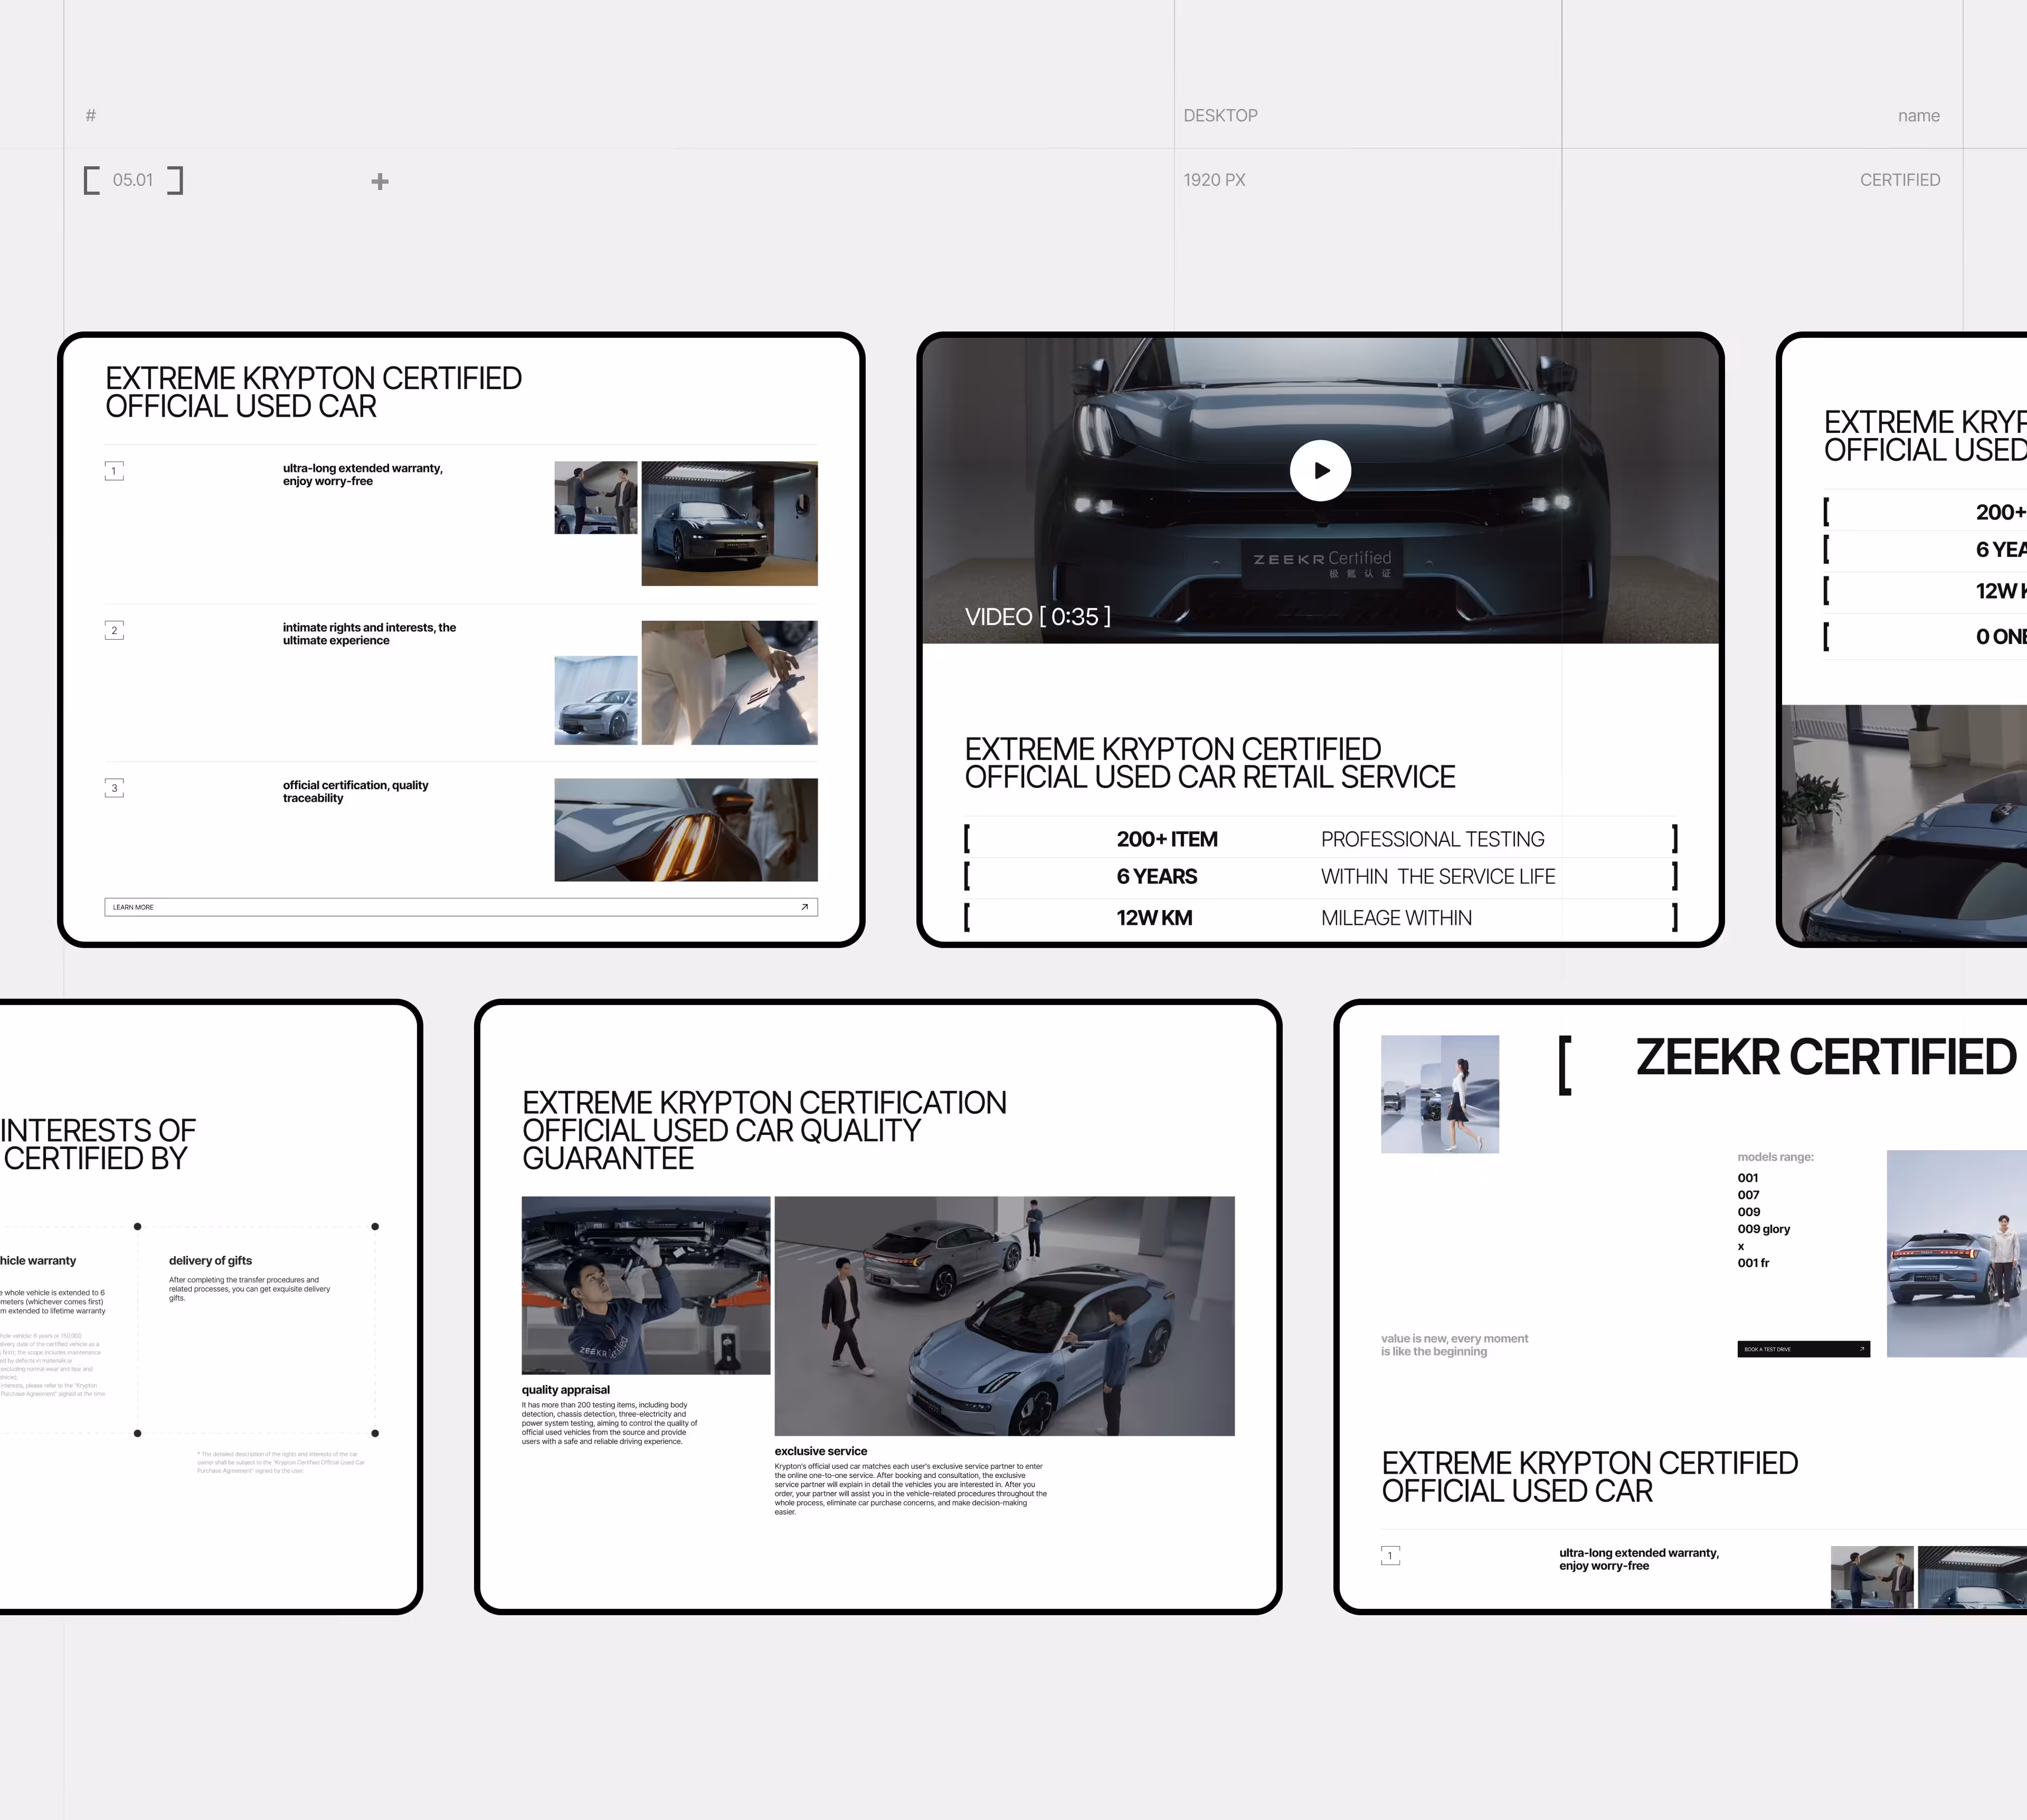Click the number 2 badge beside intimate rights

pos(114,630)
